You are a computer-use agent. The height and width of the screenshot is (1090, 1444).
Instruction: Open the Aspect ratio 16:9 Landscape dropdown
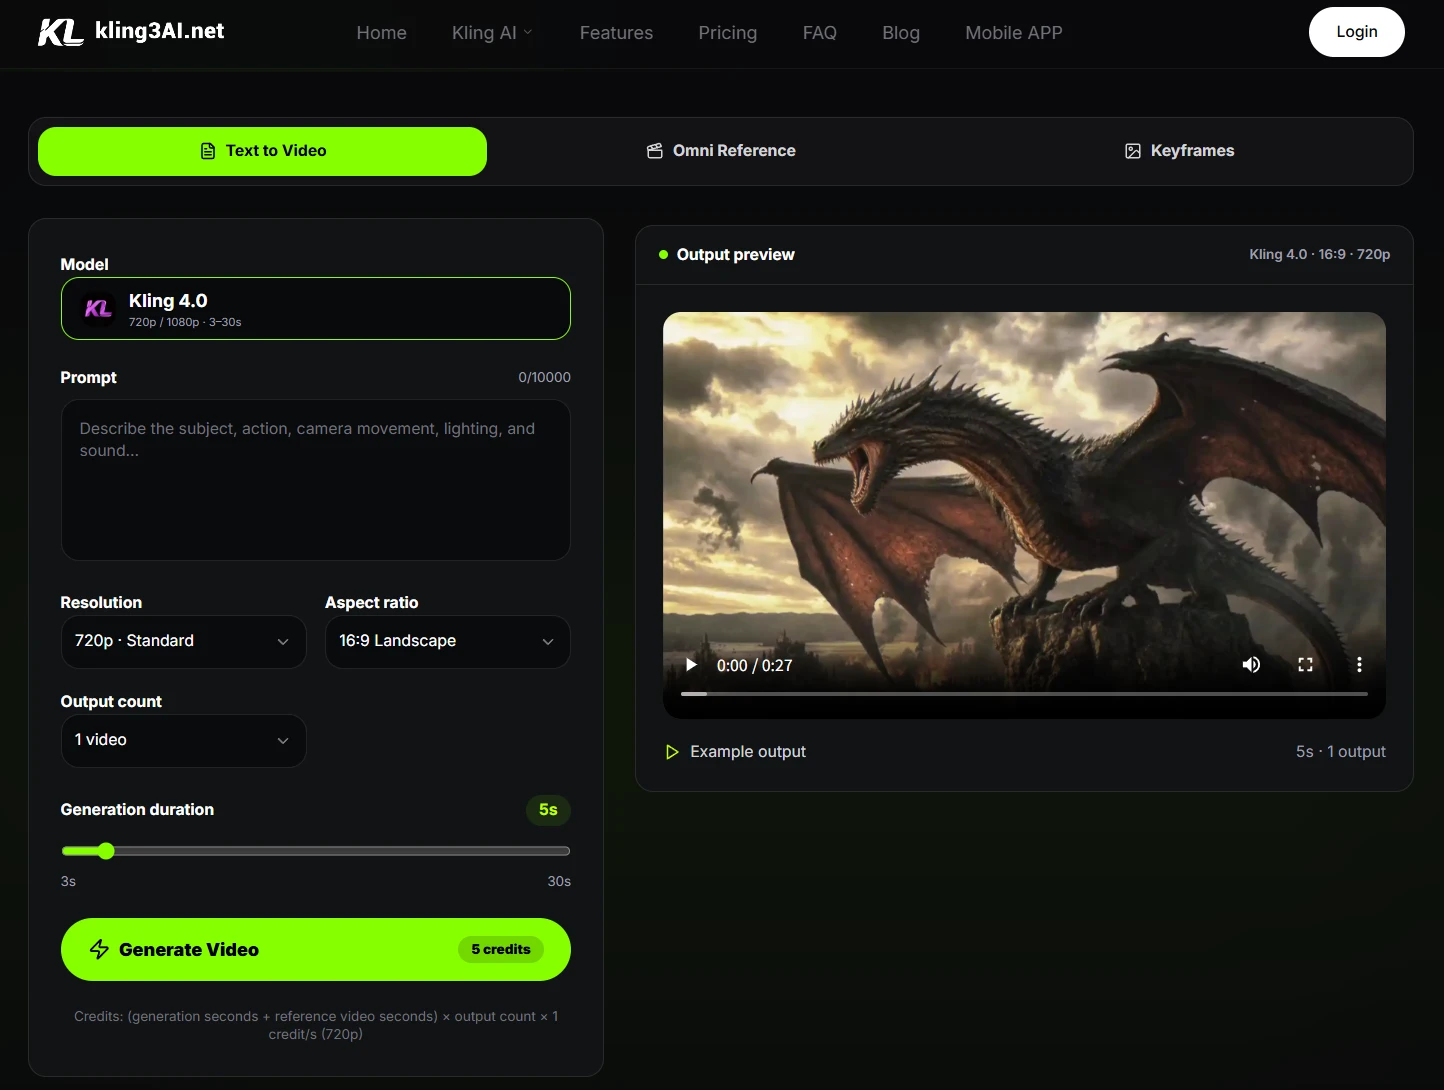pos(447,641)
